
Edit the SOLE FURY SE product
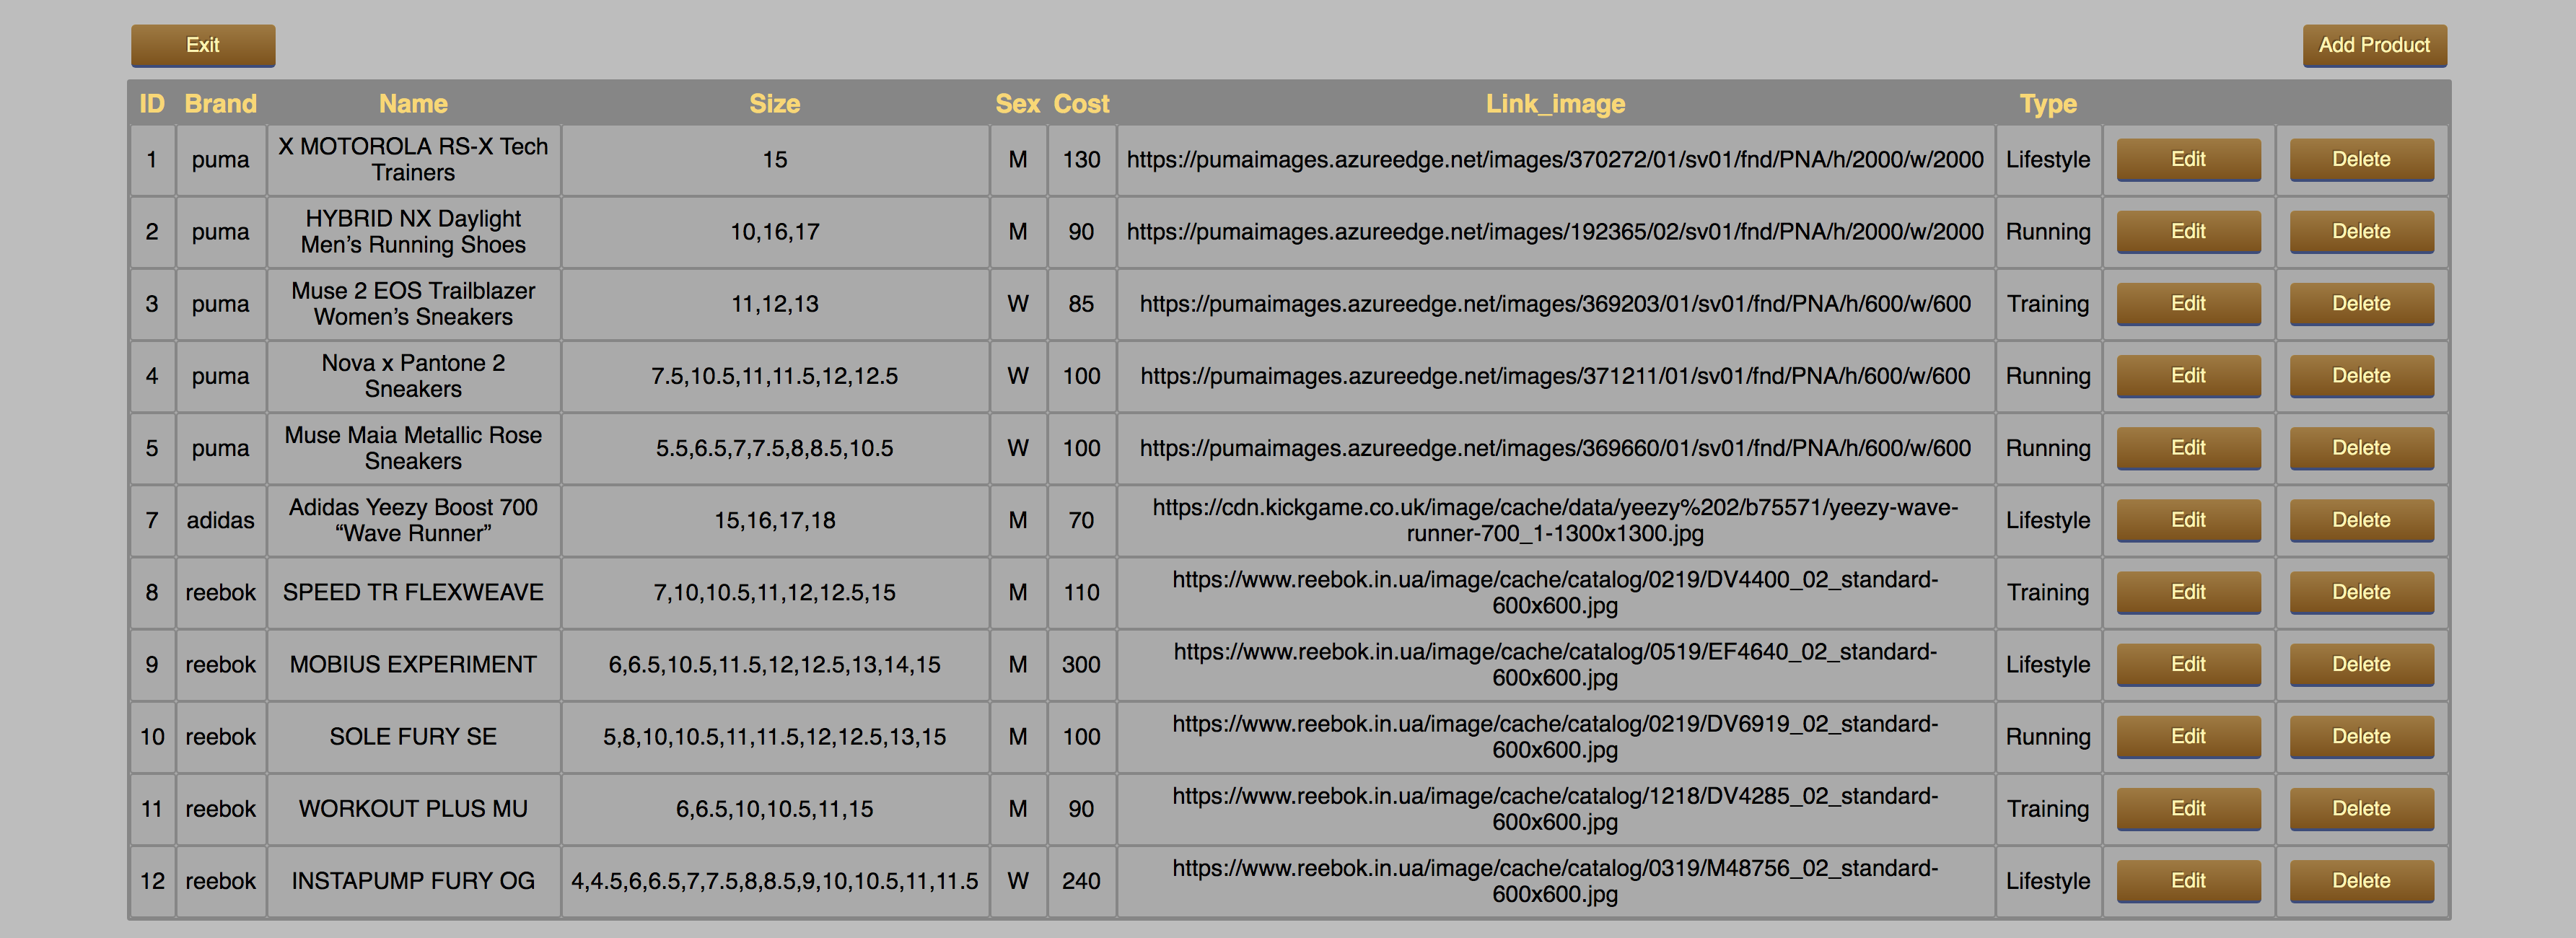(2187, 736)
